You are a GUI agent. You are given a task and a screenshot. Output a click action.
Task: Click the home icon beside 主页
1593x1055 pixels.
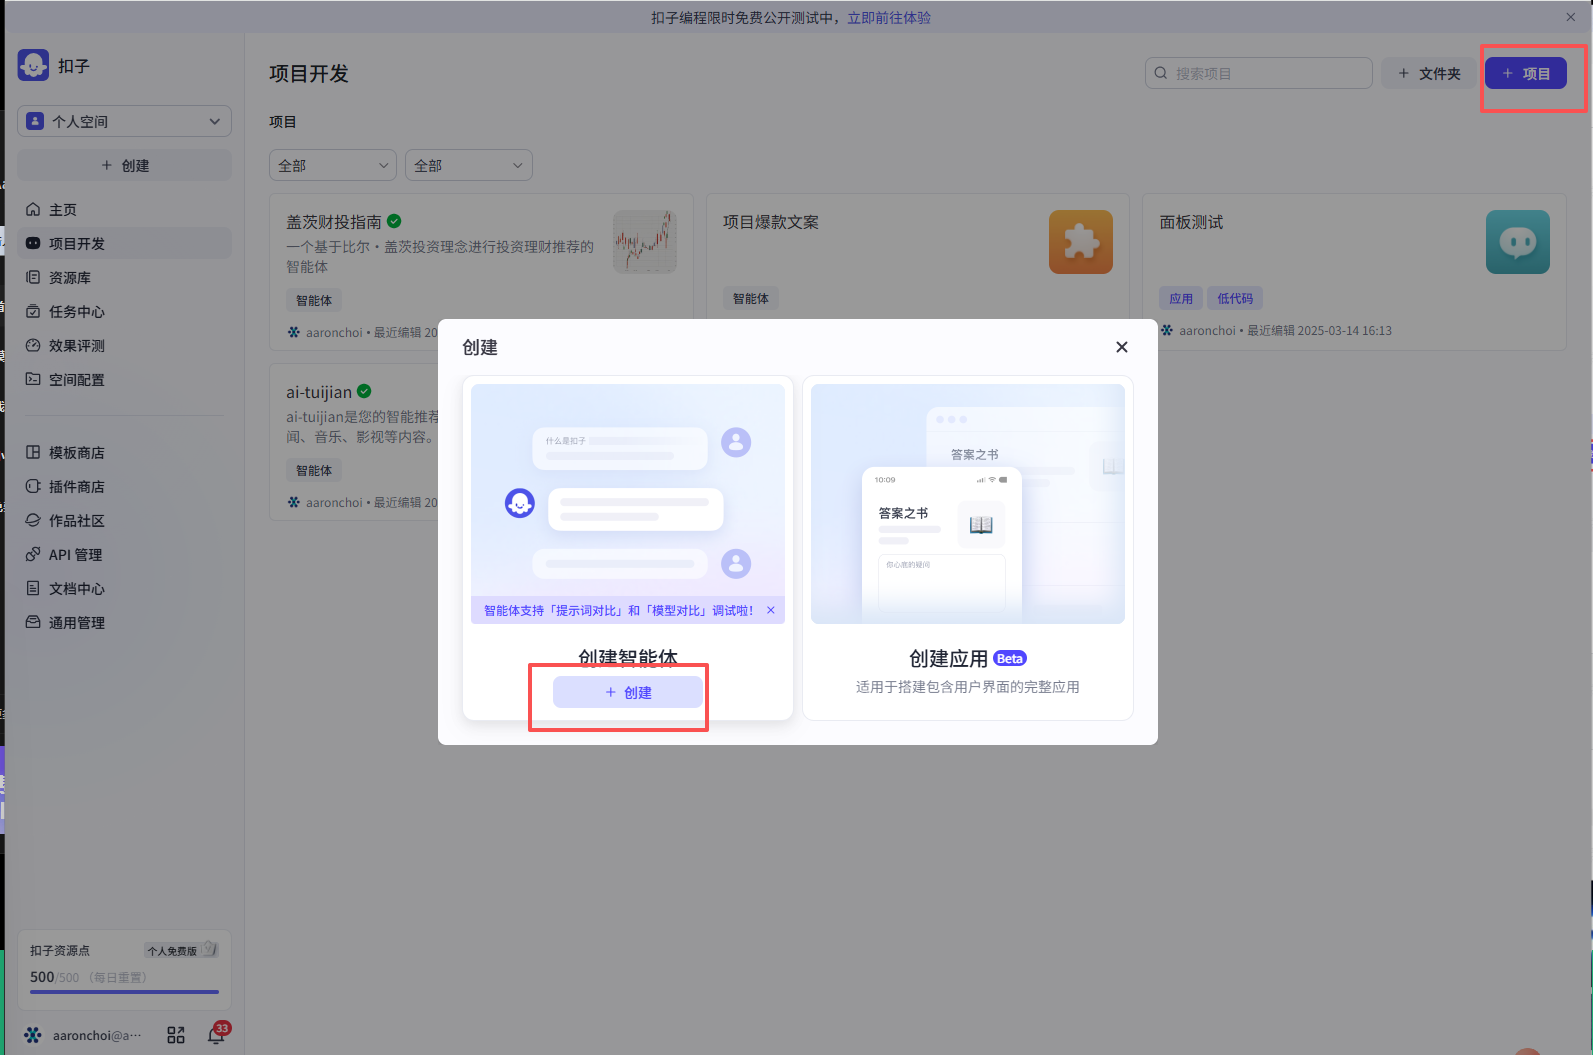33,209
